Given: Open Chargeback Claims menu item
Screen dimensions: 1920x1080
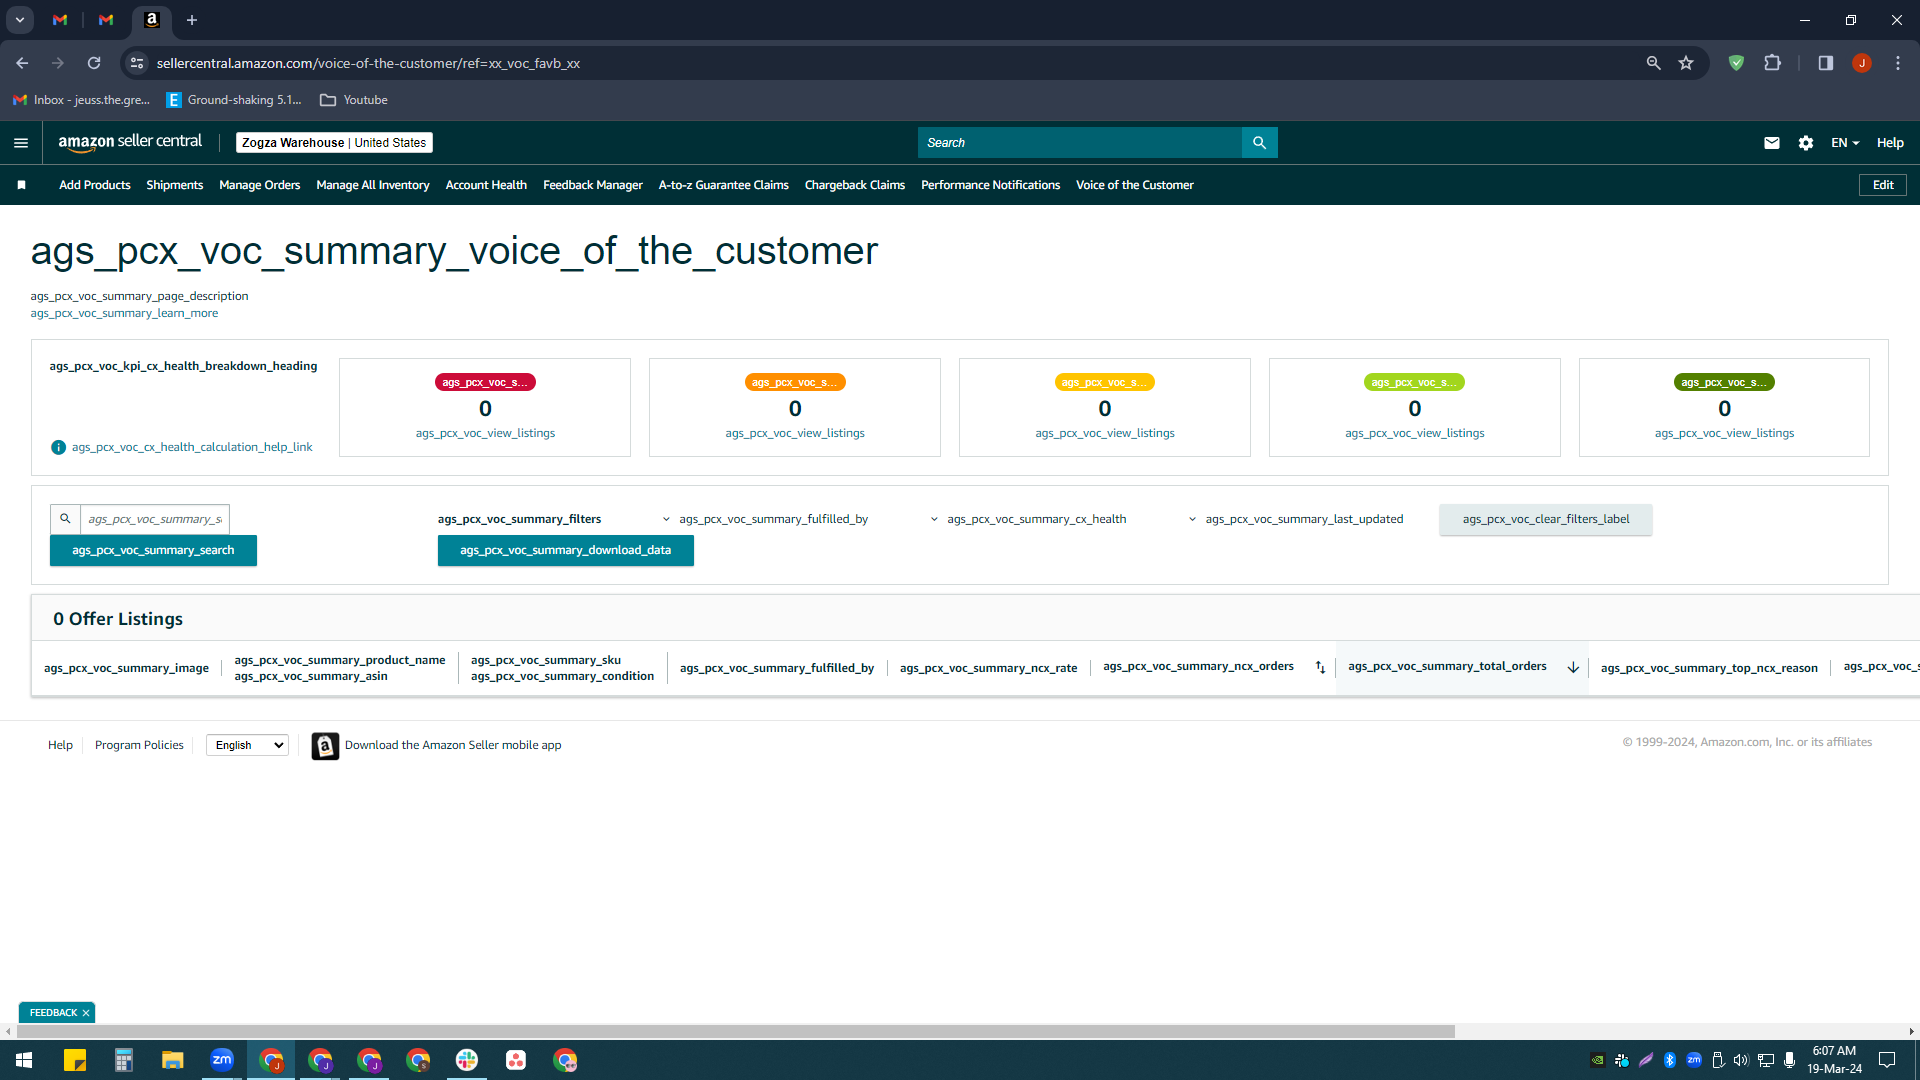Looking at the screenshot, I should (x=855, y=185).
